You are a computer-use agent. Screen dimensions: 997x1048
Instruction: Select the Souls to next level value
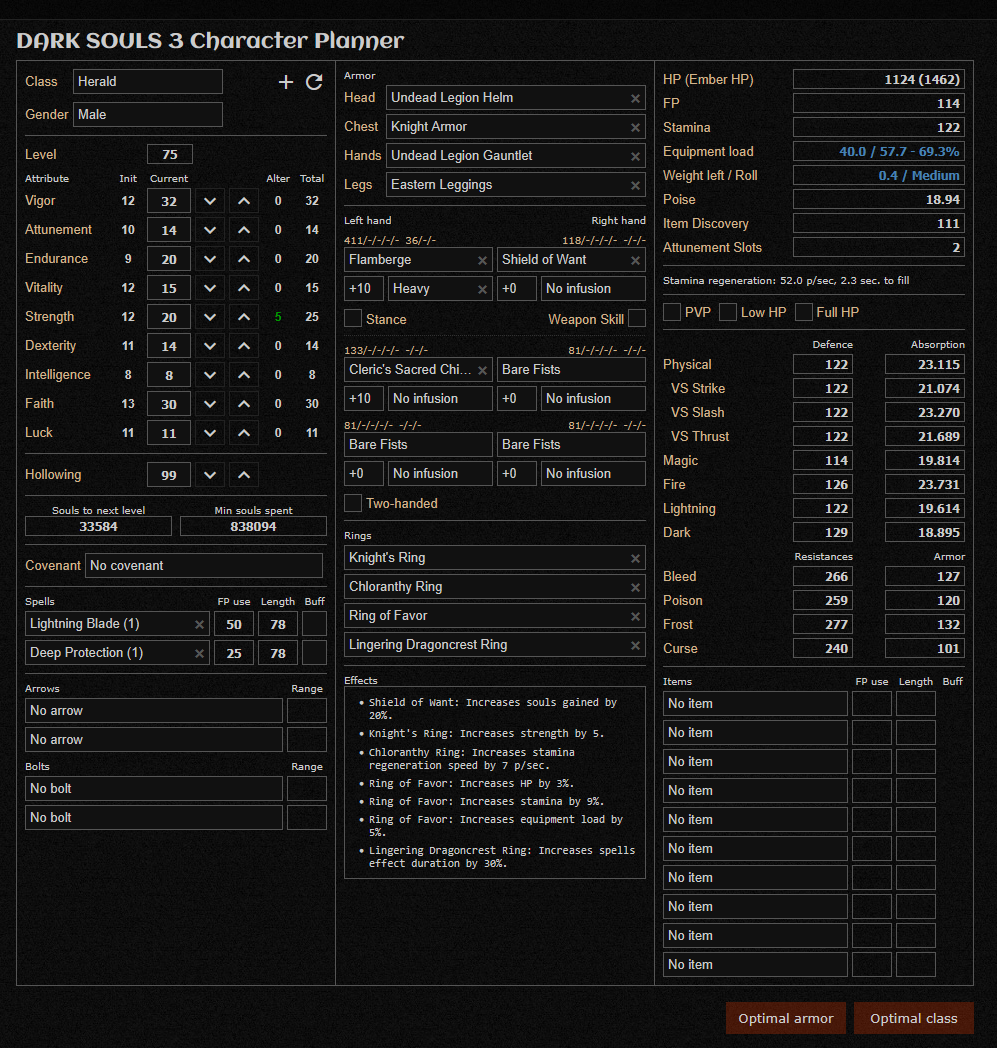98,527
